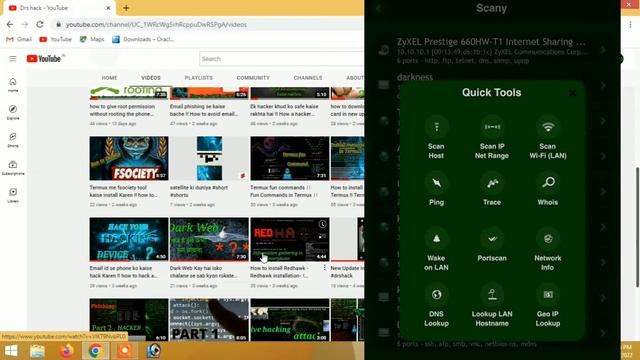Open File Explorer from the taskbar
The image size is (640, 360).
coord(38,351)
